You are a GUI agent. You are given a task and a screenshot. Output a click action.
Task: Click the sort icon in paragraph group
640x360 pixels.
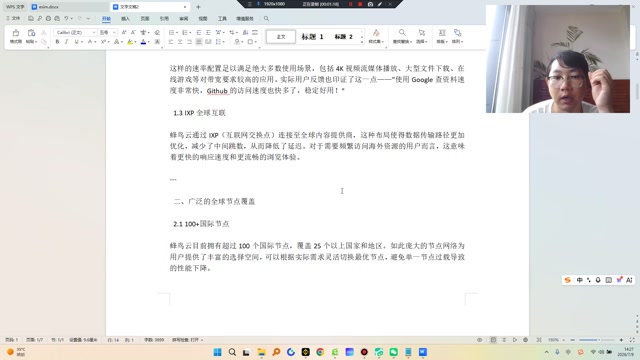coord(245,32)
